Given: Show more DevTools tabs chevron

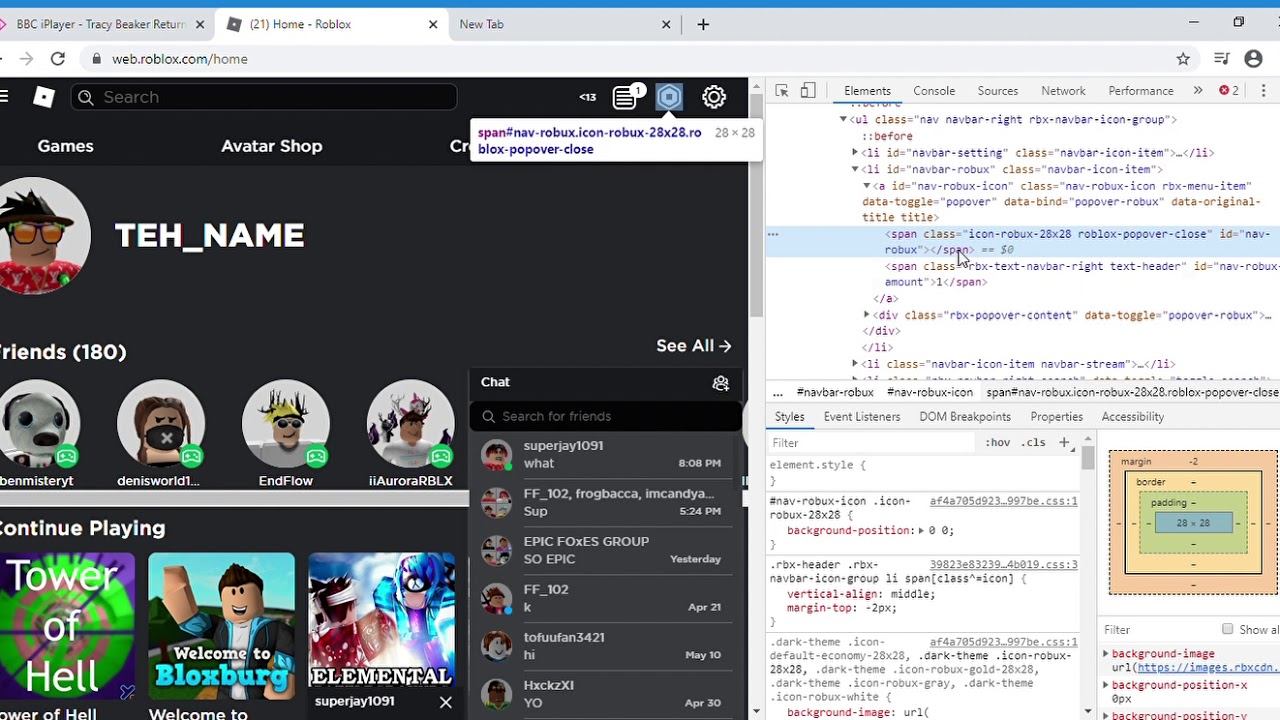Looking at the screenshot, I should pyautogui.click(x=1197, y=90).
